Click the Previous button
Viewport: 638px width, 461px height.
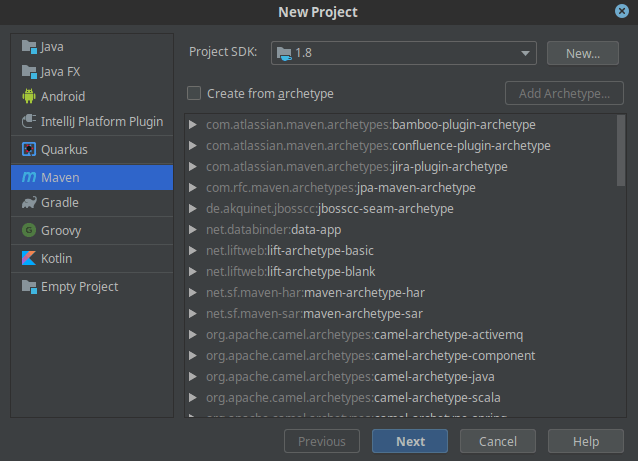[x=322, y=441]
